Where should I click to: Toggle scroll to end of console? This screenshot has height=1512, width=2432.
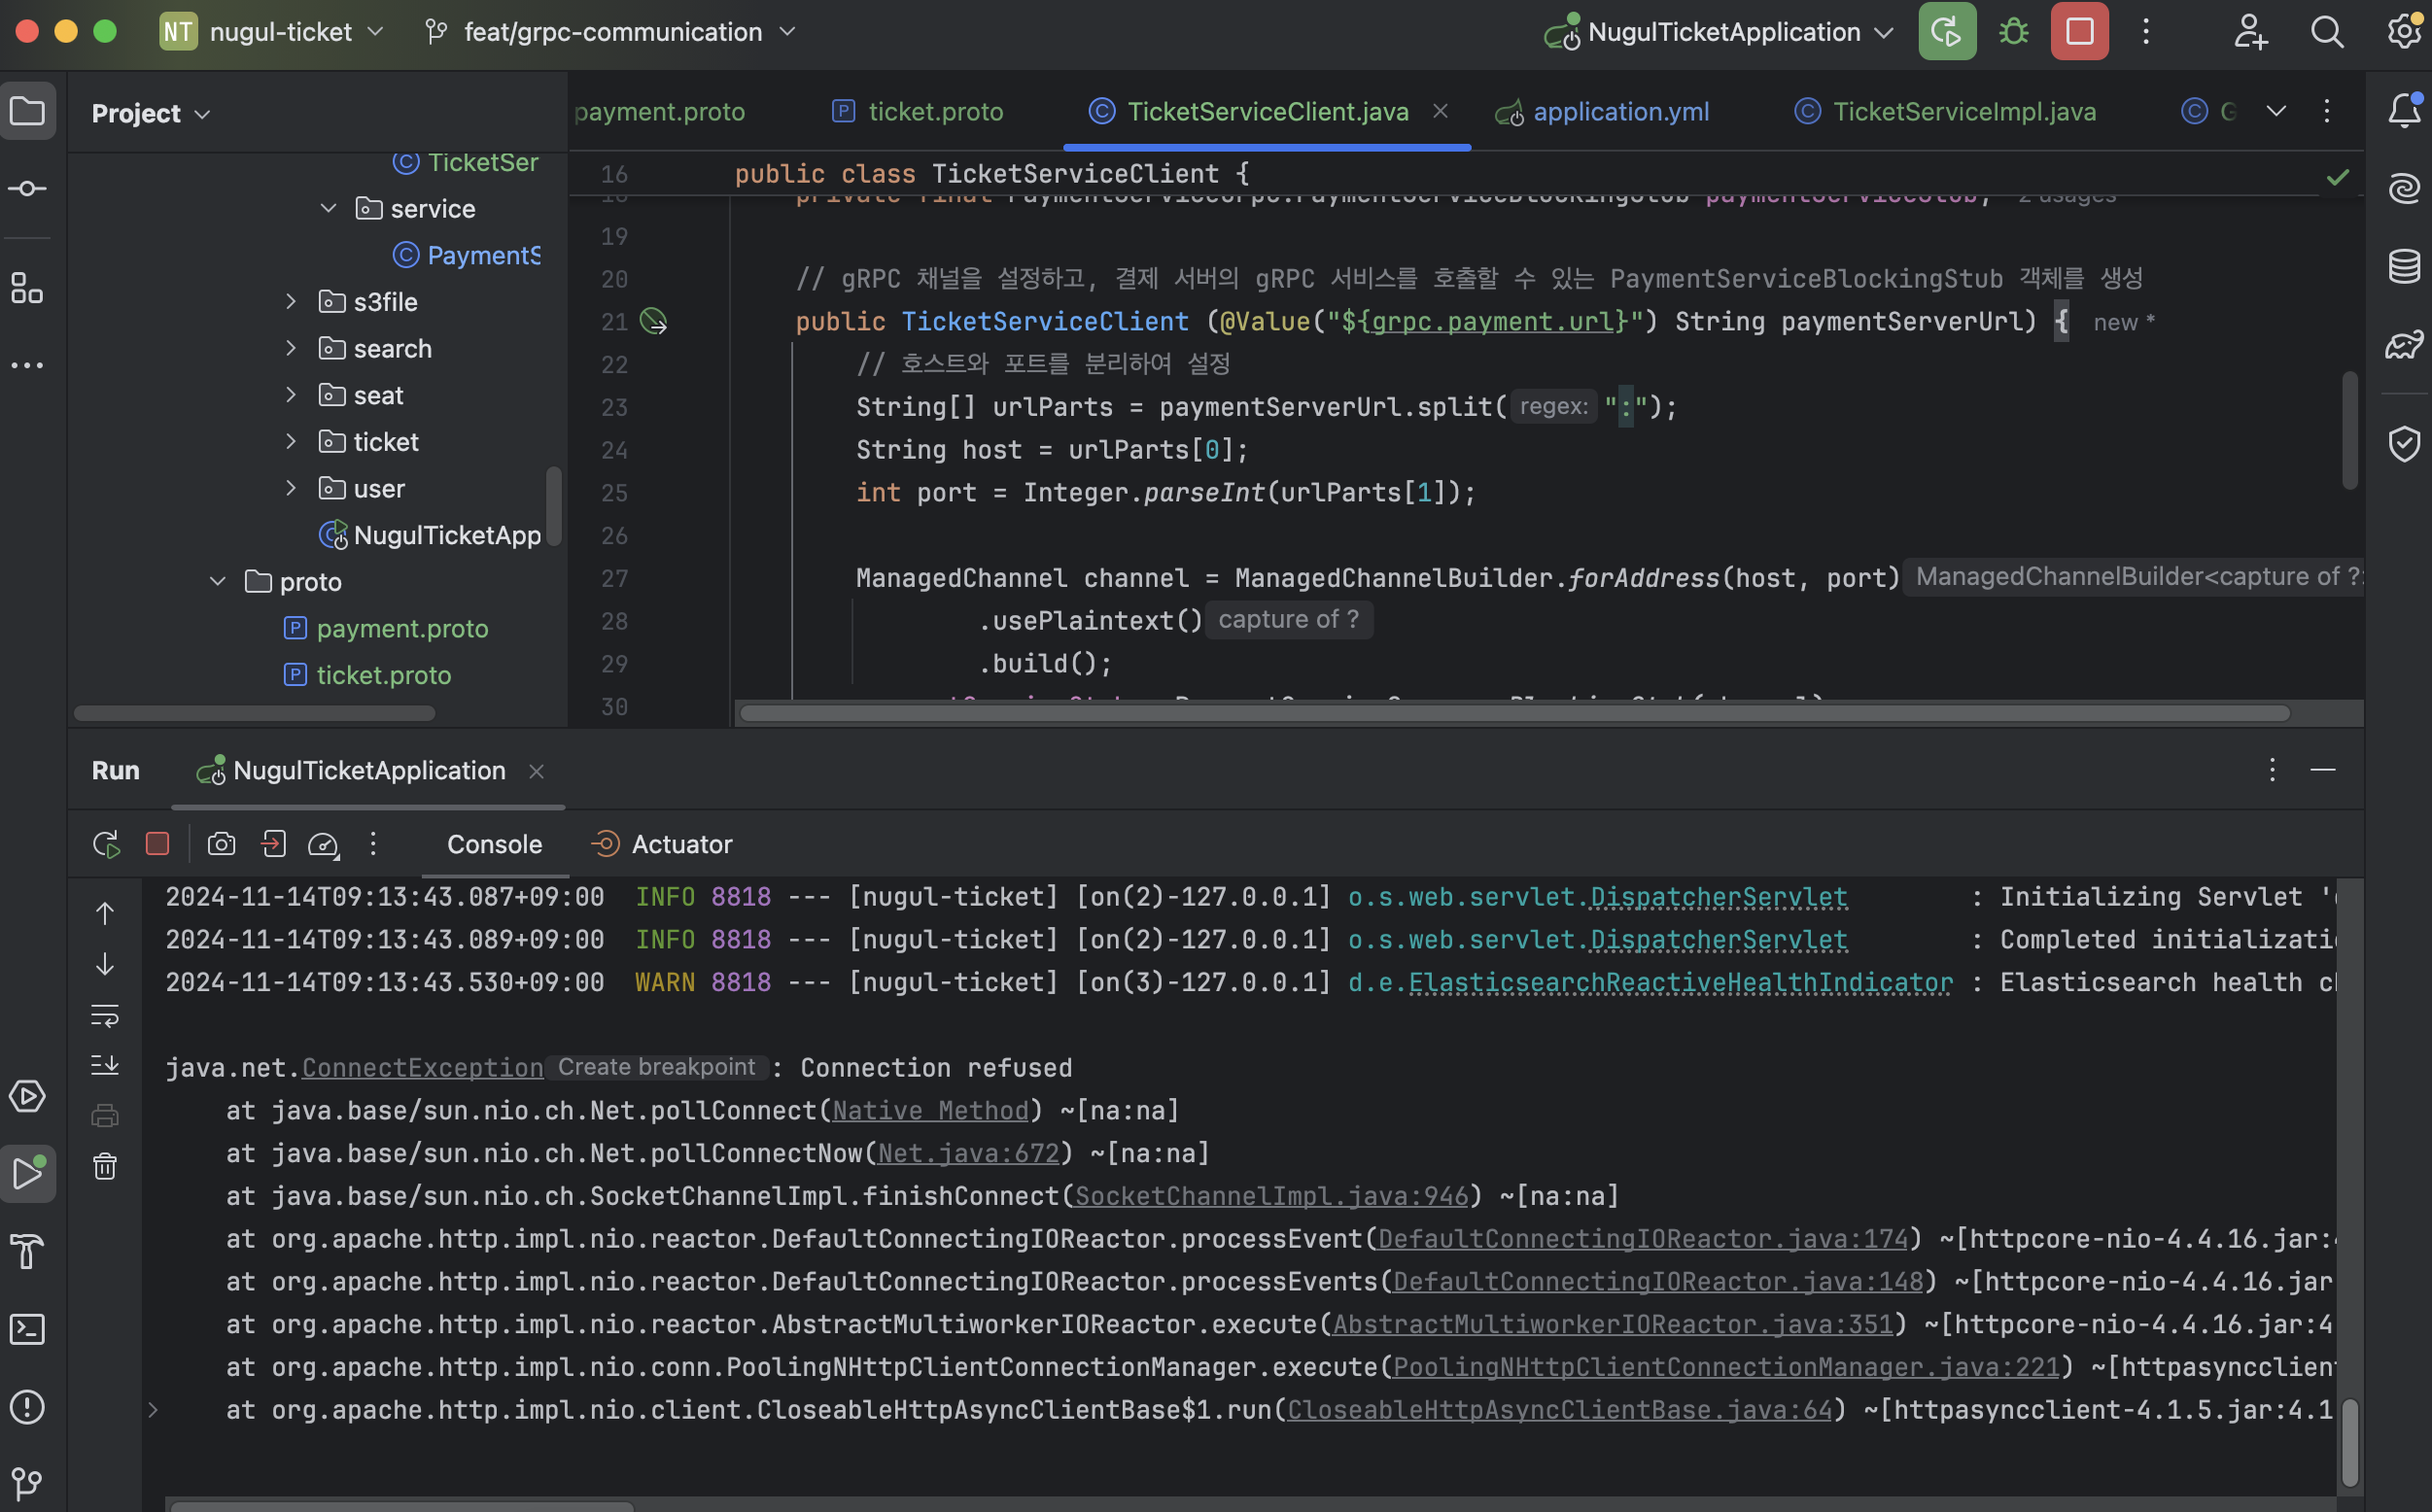(x=105, y=1064)
